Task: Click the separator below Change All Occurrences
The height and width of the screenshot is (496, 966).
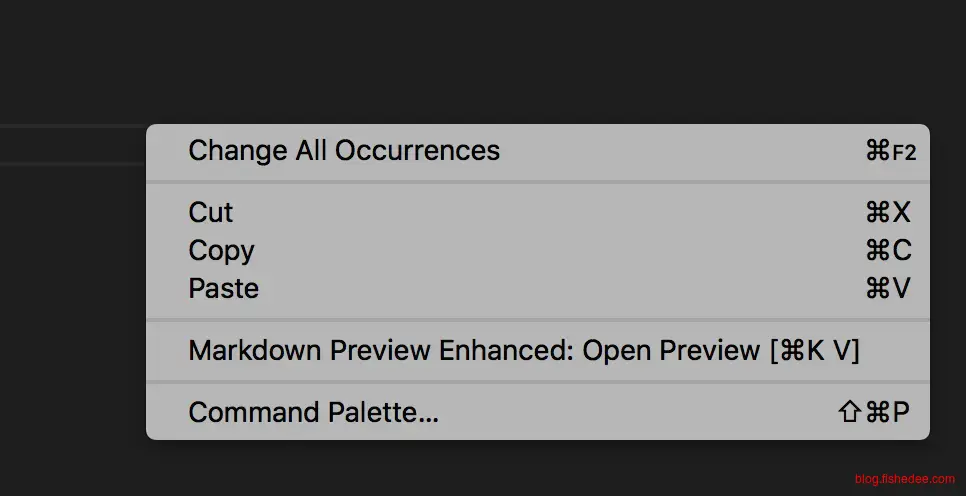Action: click(x=538, y=182)
